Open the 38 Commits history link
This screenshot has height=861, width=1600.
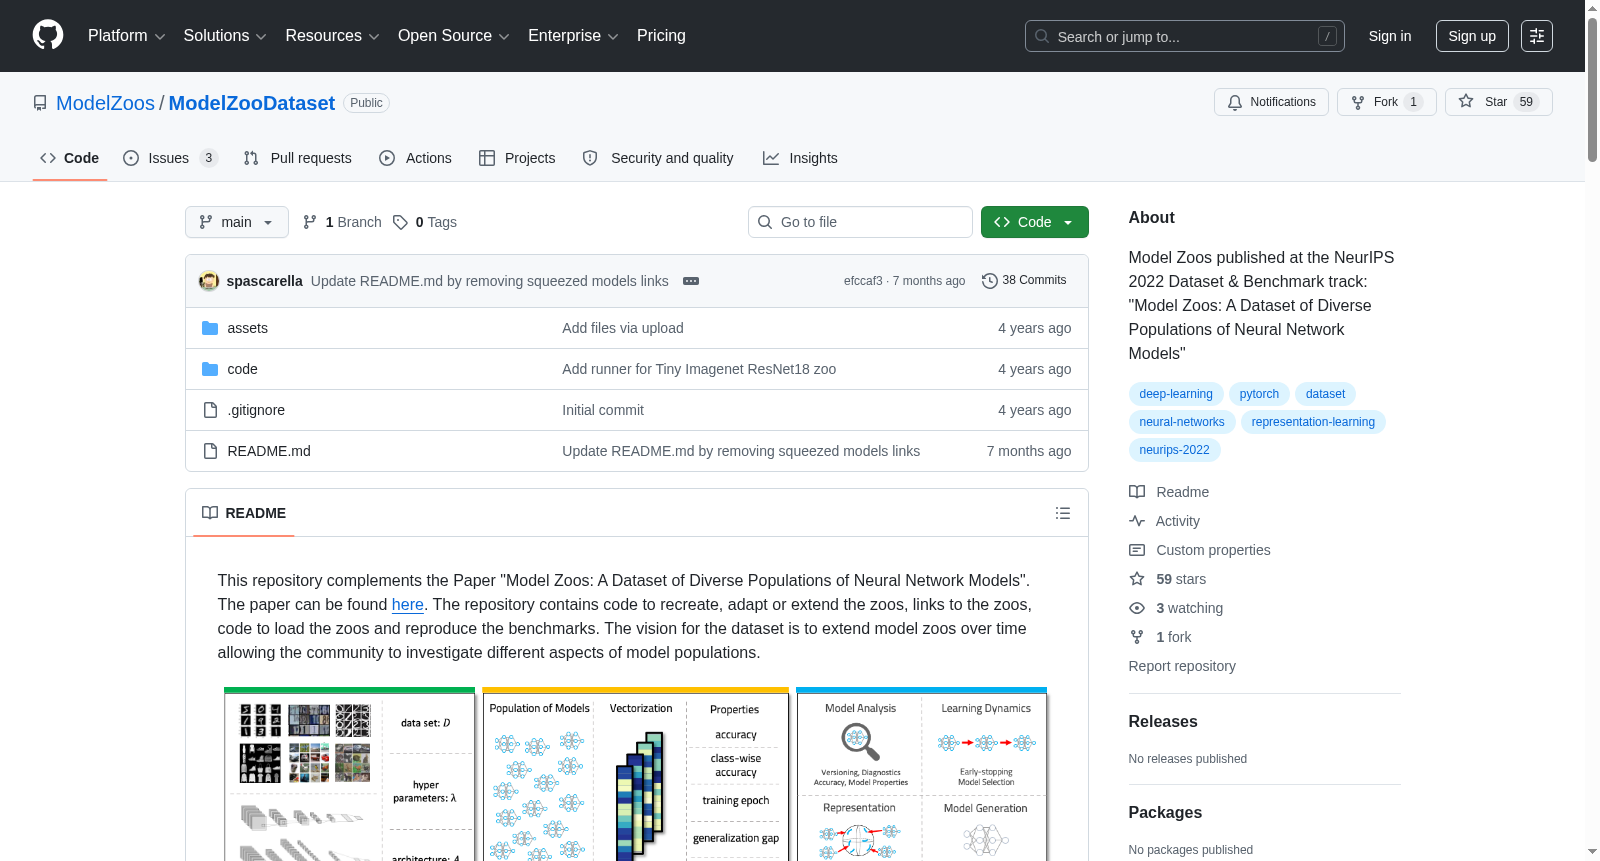click(1024, 281)
